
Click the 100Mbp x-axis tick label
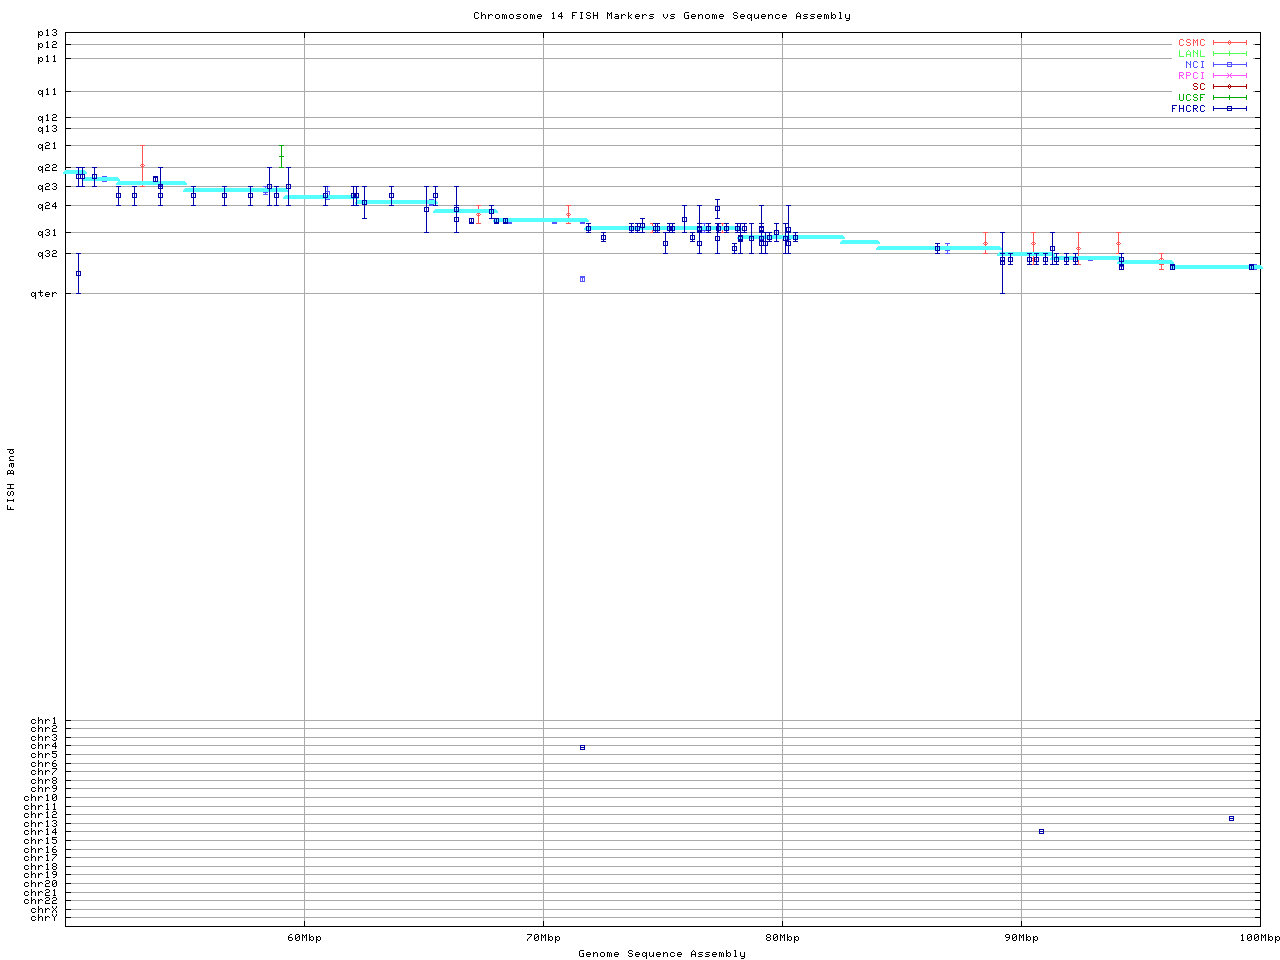1259,938
